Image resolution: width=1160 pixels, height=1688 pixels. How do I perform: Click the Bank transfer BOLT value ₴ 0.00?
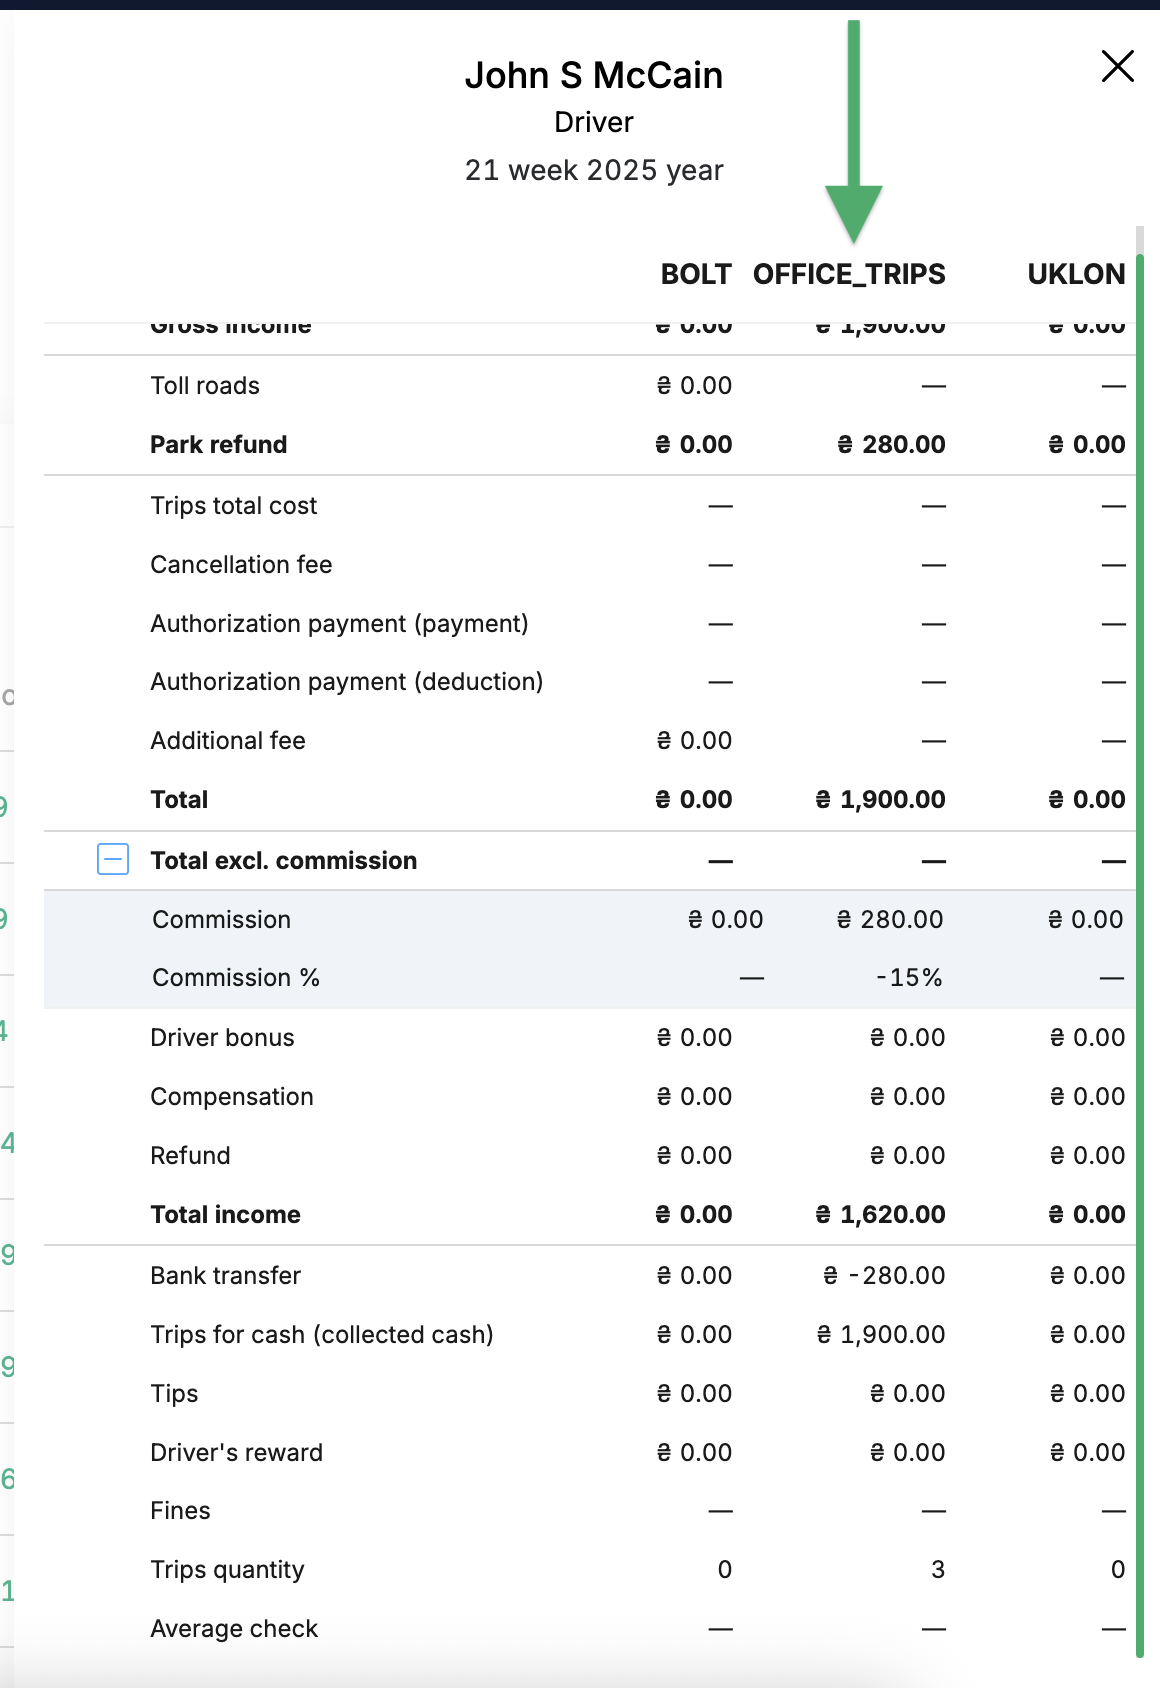coord(694,1276)
